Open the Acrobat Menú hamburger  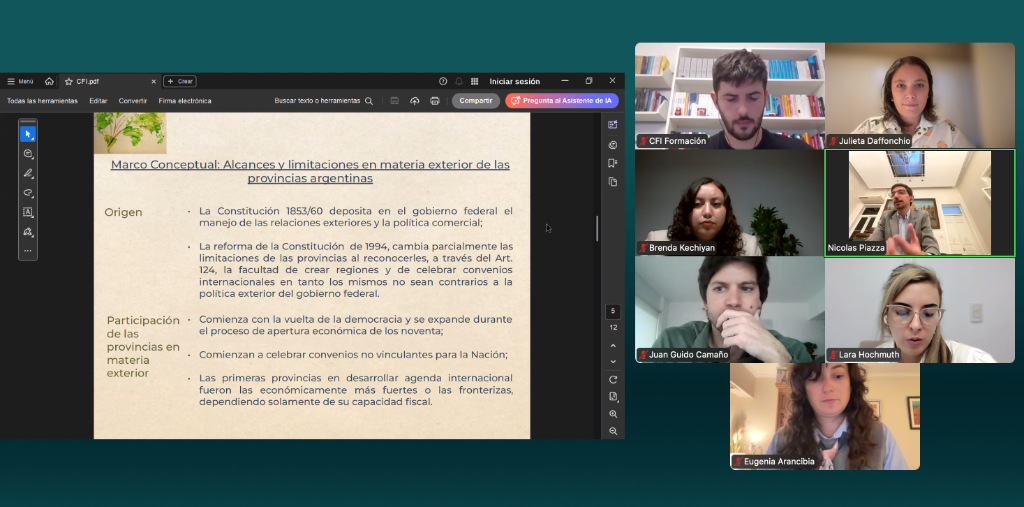[20, 82]
